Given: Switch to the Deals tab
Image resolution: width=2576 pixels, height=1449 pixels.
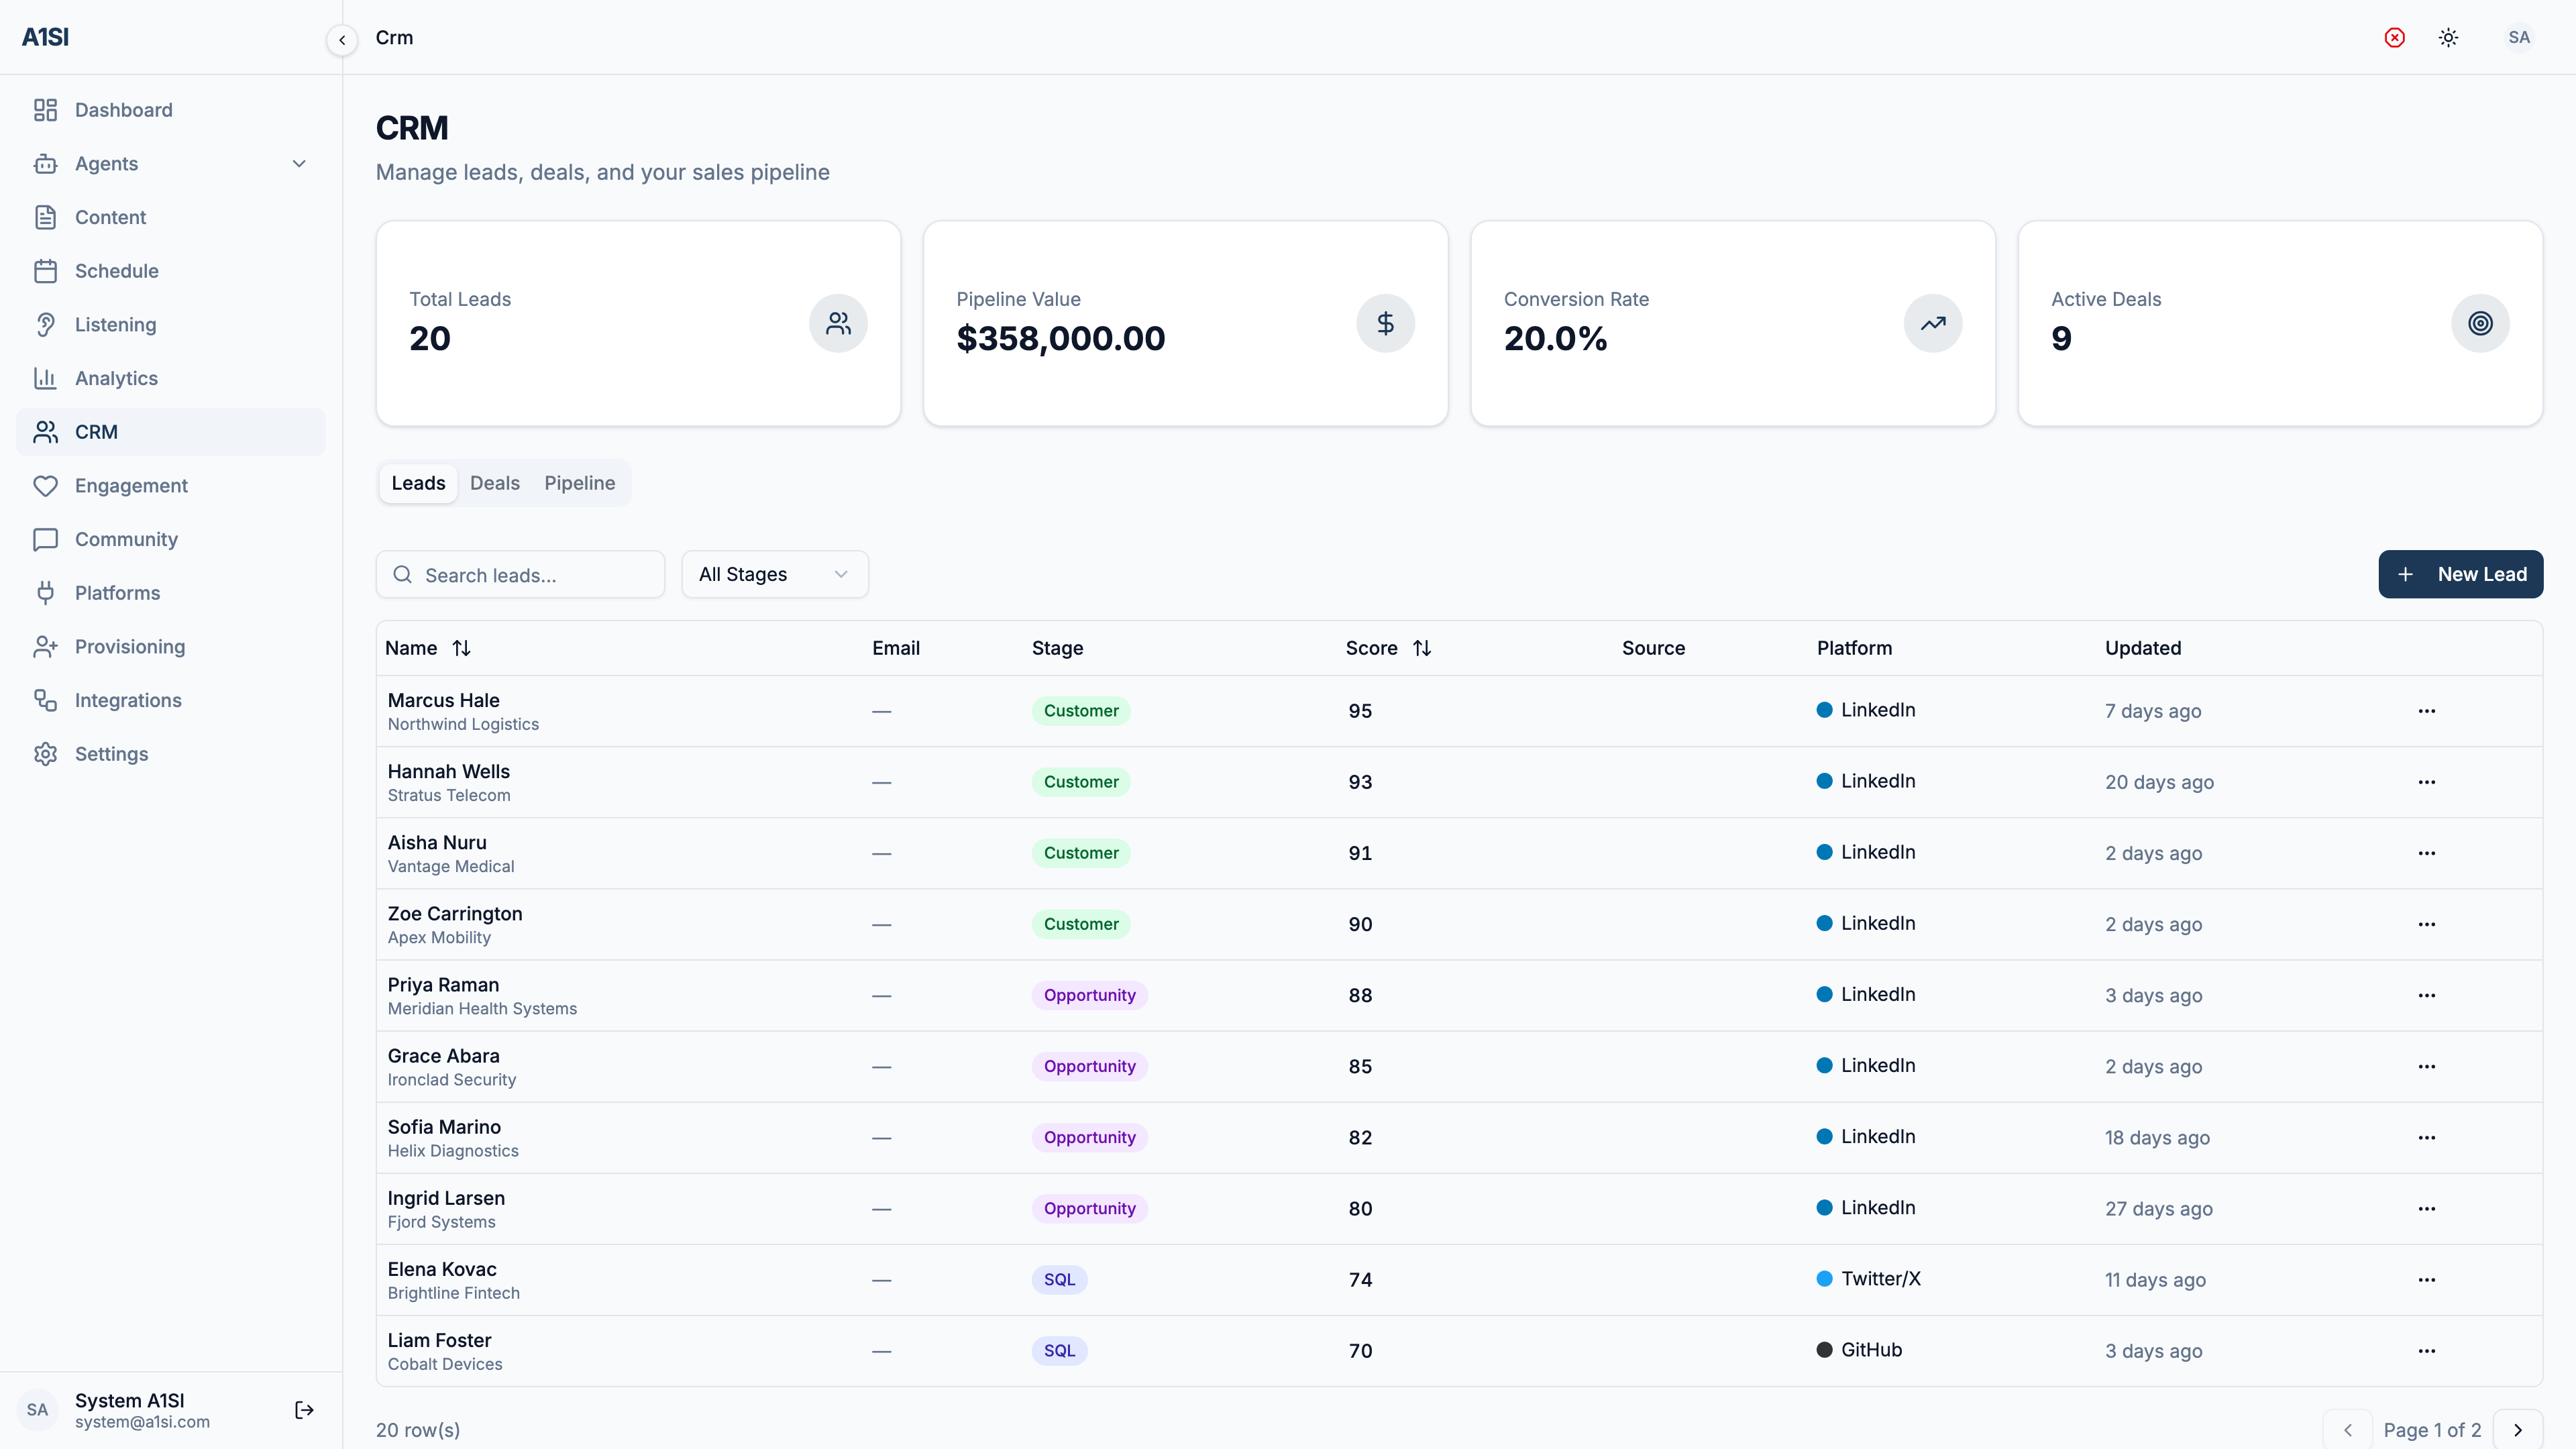Looking at the screenshot, I should pyautogui.click(x=495, y=483).
